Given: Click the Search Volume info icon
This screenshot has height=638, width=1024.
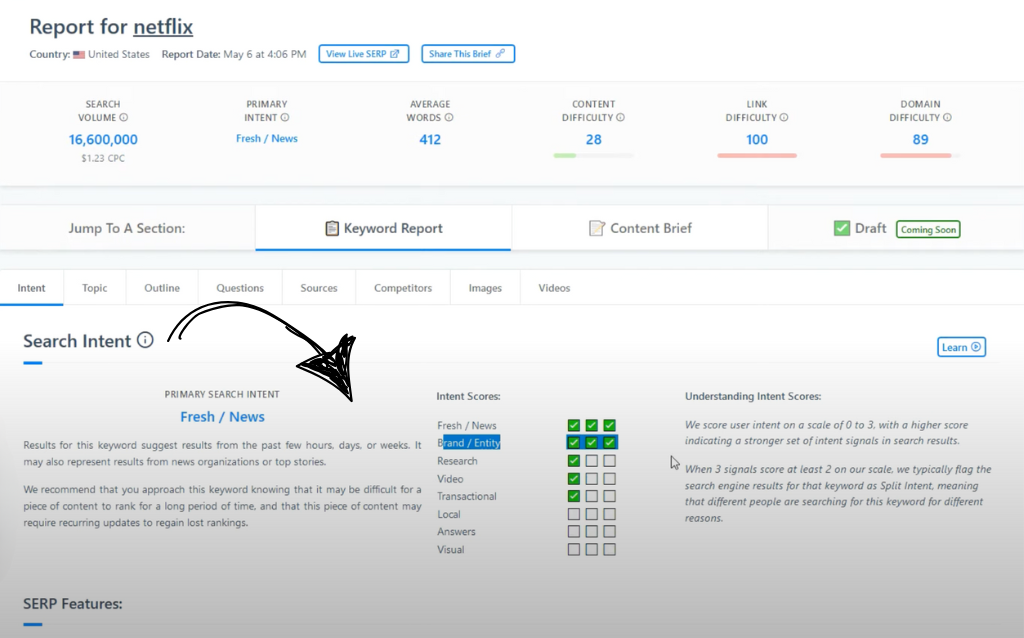Looking at the screenshot, I should pyautogui.click(x=123, y=118).
